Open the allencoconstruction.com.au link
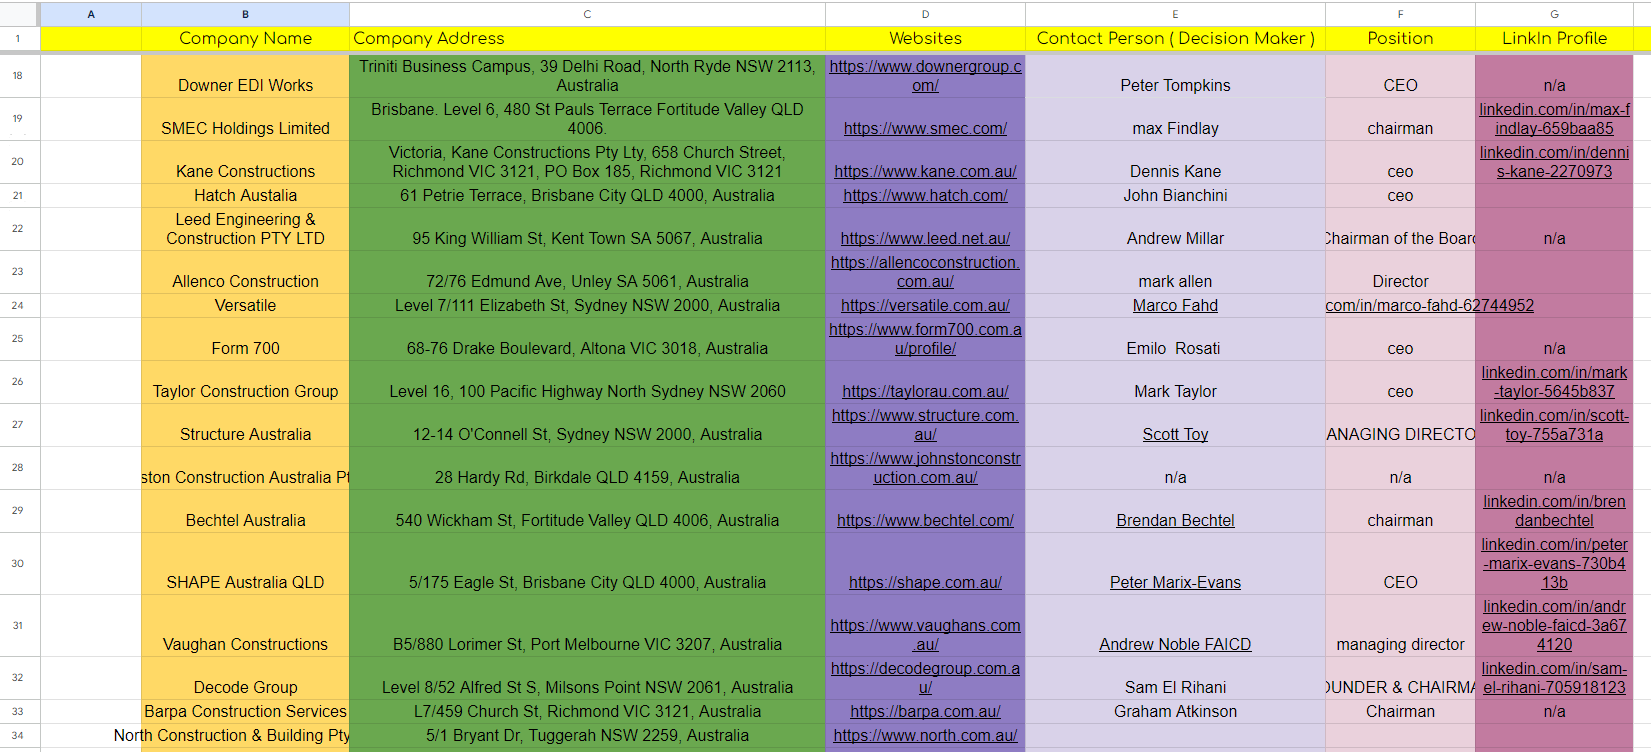This screenshot has height=752, width=1651. tap(925, 272)
